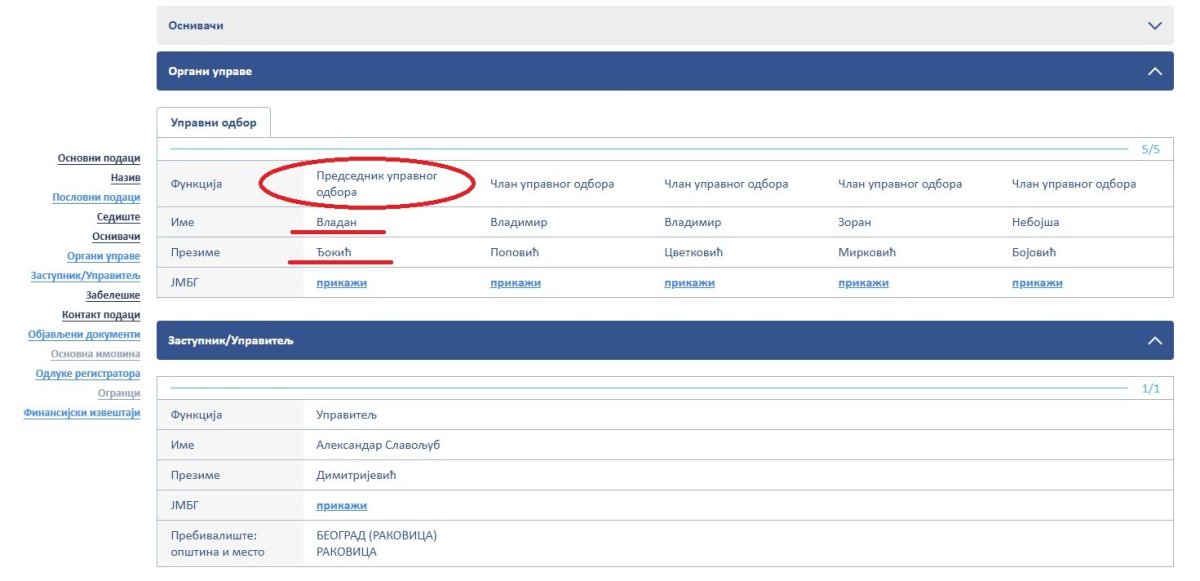Open Назив in the side navigation

tap(125, 178)
